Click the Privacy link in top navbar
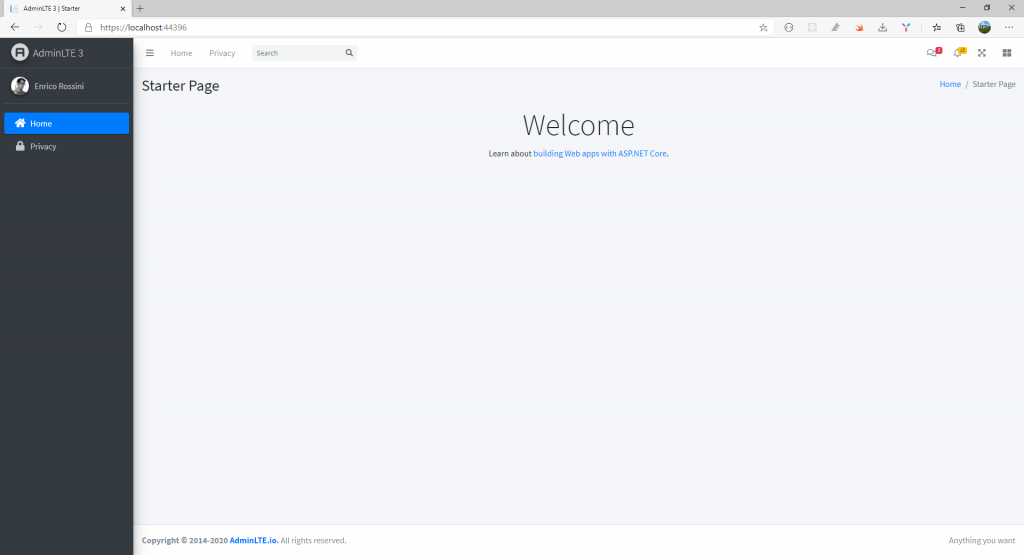The height and width of the screenshot is (555, 1024). point(222,53)
